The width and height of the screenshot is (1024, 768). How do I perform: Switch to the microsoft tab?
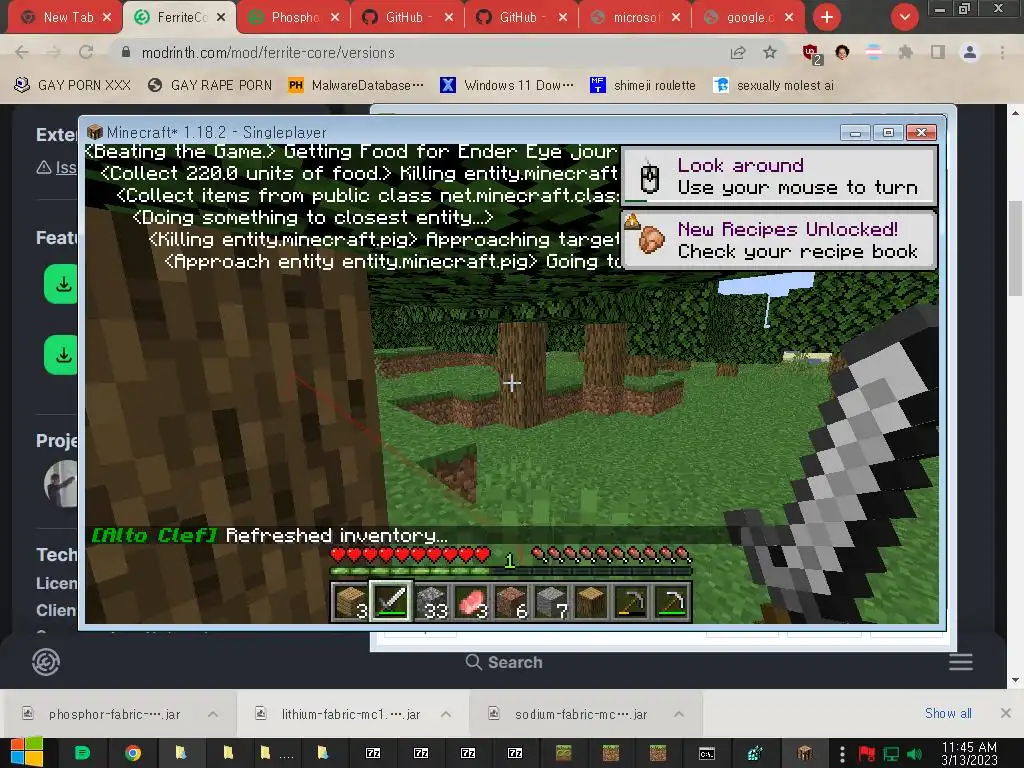coord(633,18)
